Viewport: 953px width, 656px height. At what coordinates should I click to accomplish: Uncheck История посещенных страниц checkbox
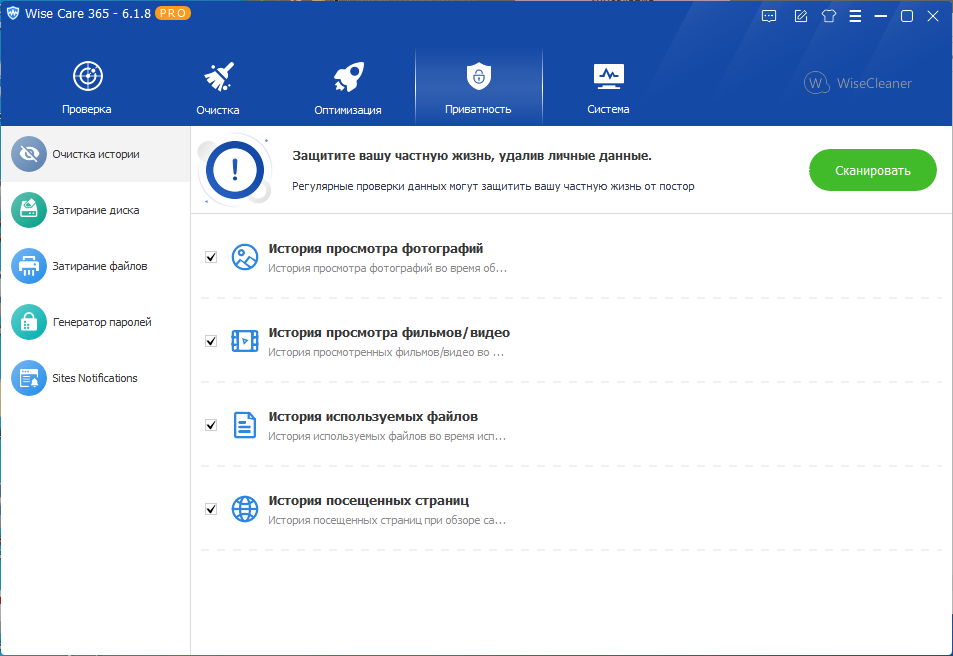[211, 509]
